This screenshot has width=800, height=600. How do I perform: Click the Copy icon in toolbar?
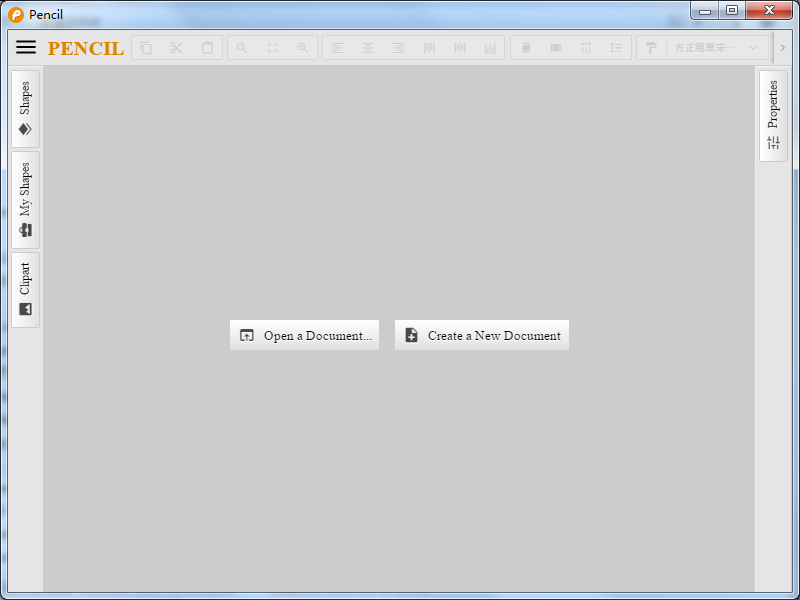[146, 48]
